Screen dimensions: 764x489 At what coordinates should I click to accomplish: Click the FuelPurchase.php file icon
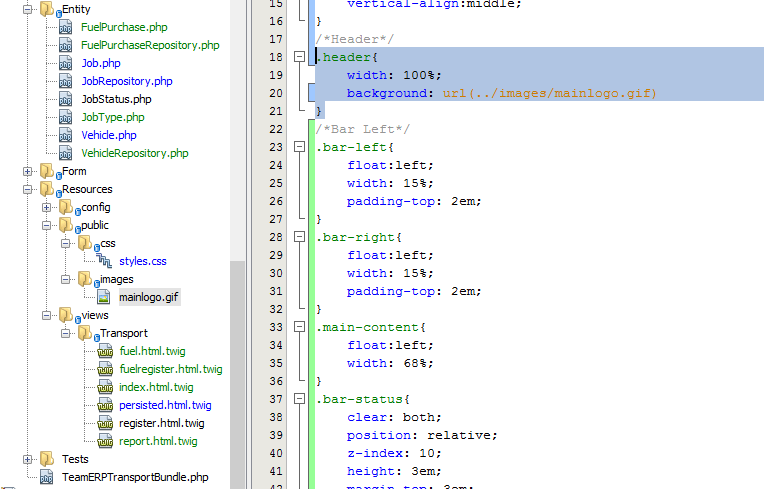(66, 27)
